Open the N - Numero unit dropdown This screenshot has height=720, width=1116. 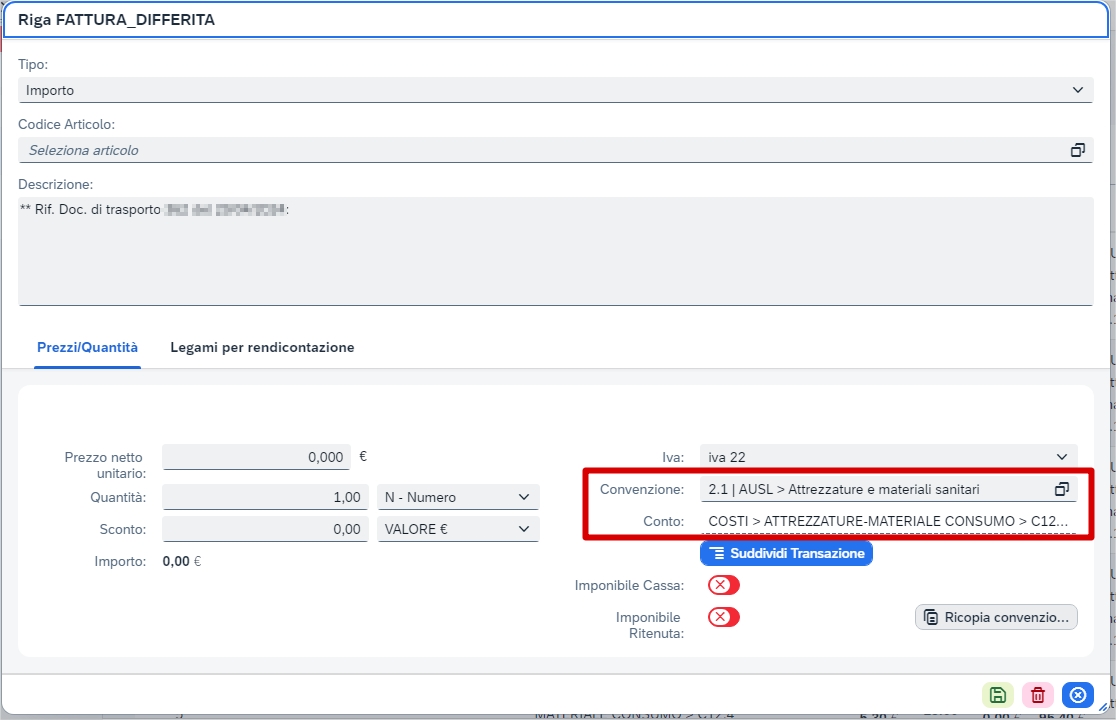tap(458, 497)
